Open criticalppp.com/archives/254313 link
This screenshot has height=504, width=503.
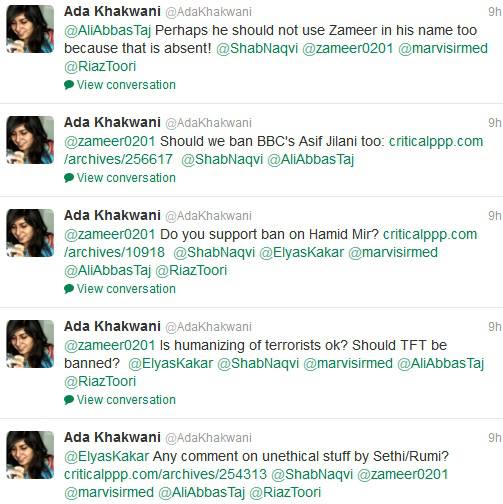(x=165, y=474)
